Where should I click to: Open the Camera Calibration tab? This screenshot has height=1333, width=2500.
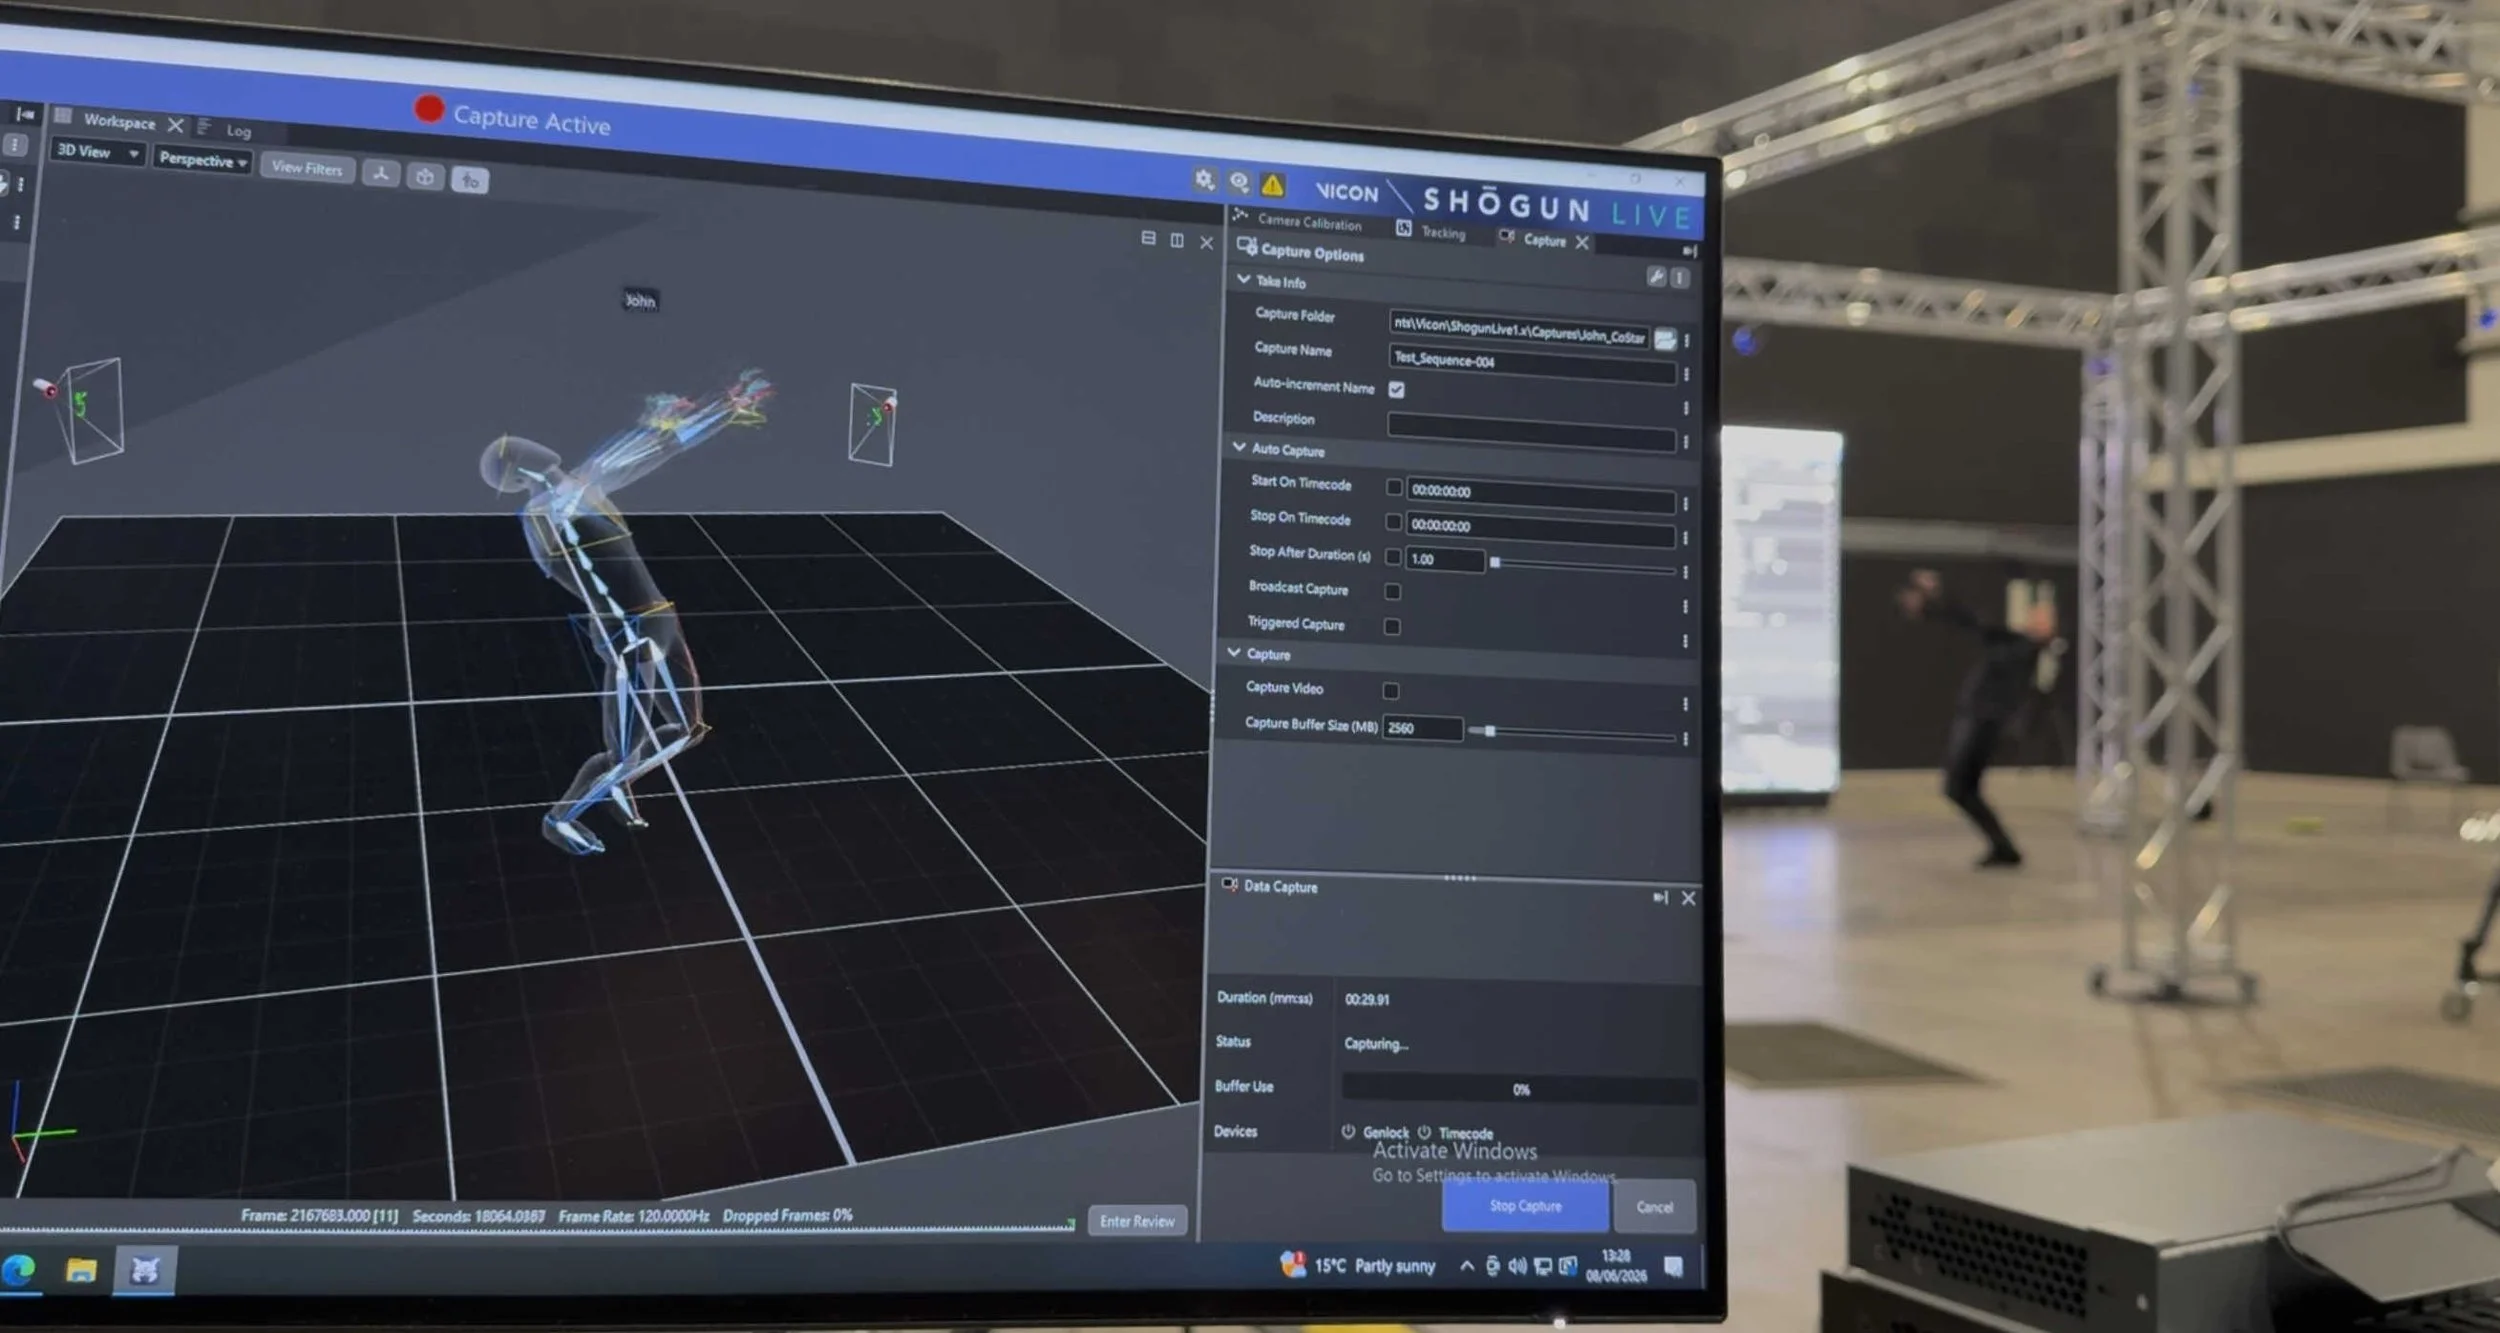pyautogui.click(x=1309, y=222)
